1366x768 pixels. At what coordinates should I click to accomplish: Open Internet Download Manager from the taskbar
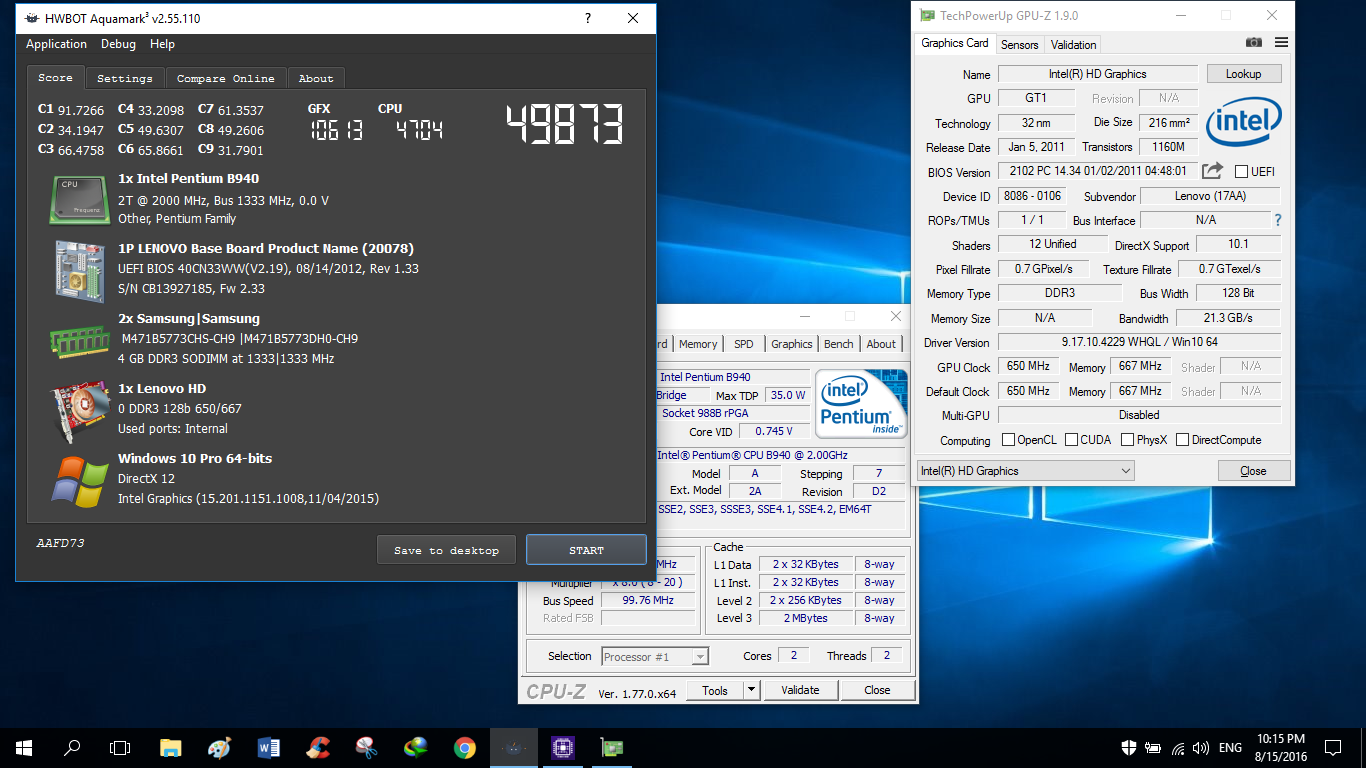[x=416, y=747]
